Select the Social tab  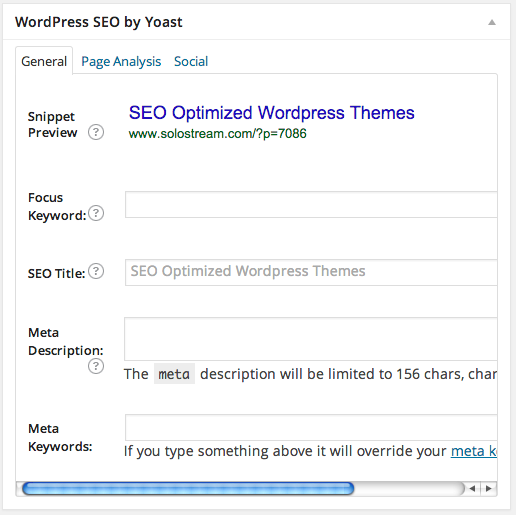click(191, 61)
